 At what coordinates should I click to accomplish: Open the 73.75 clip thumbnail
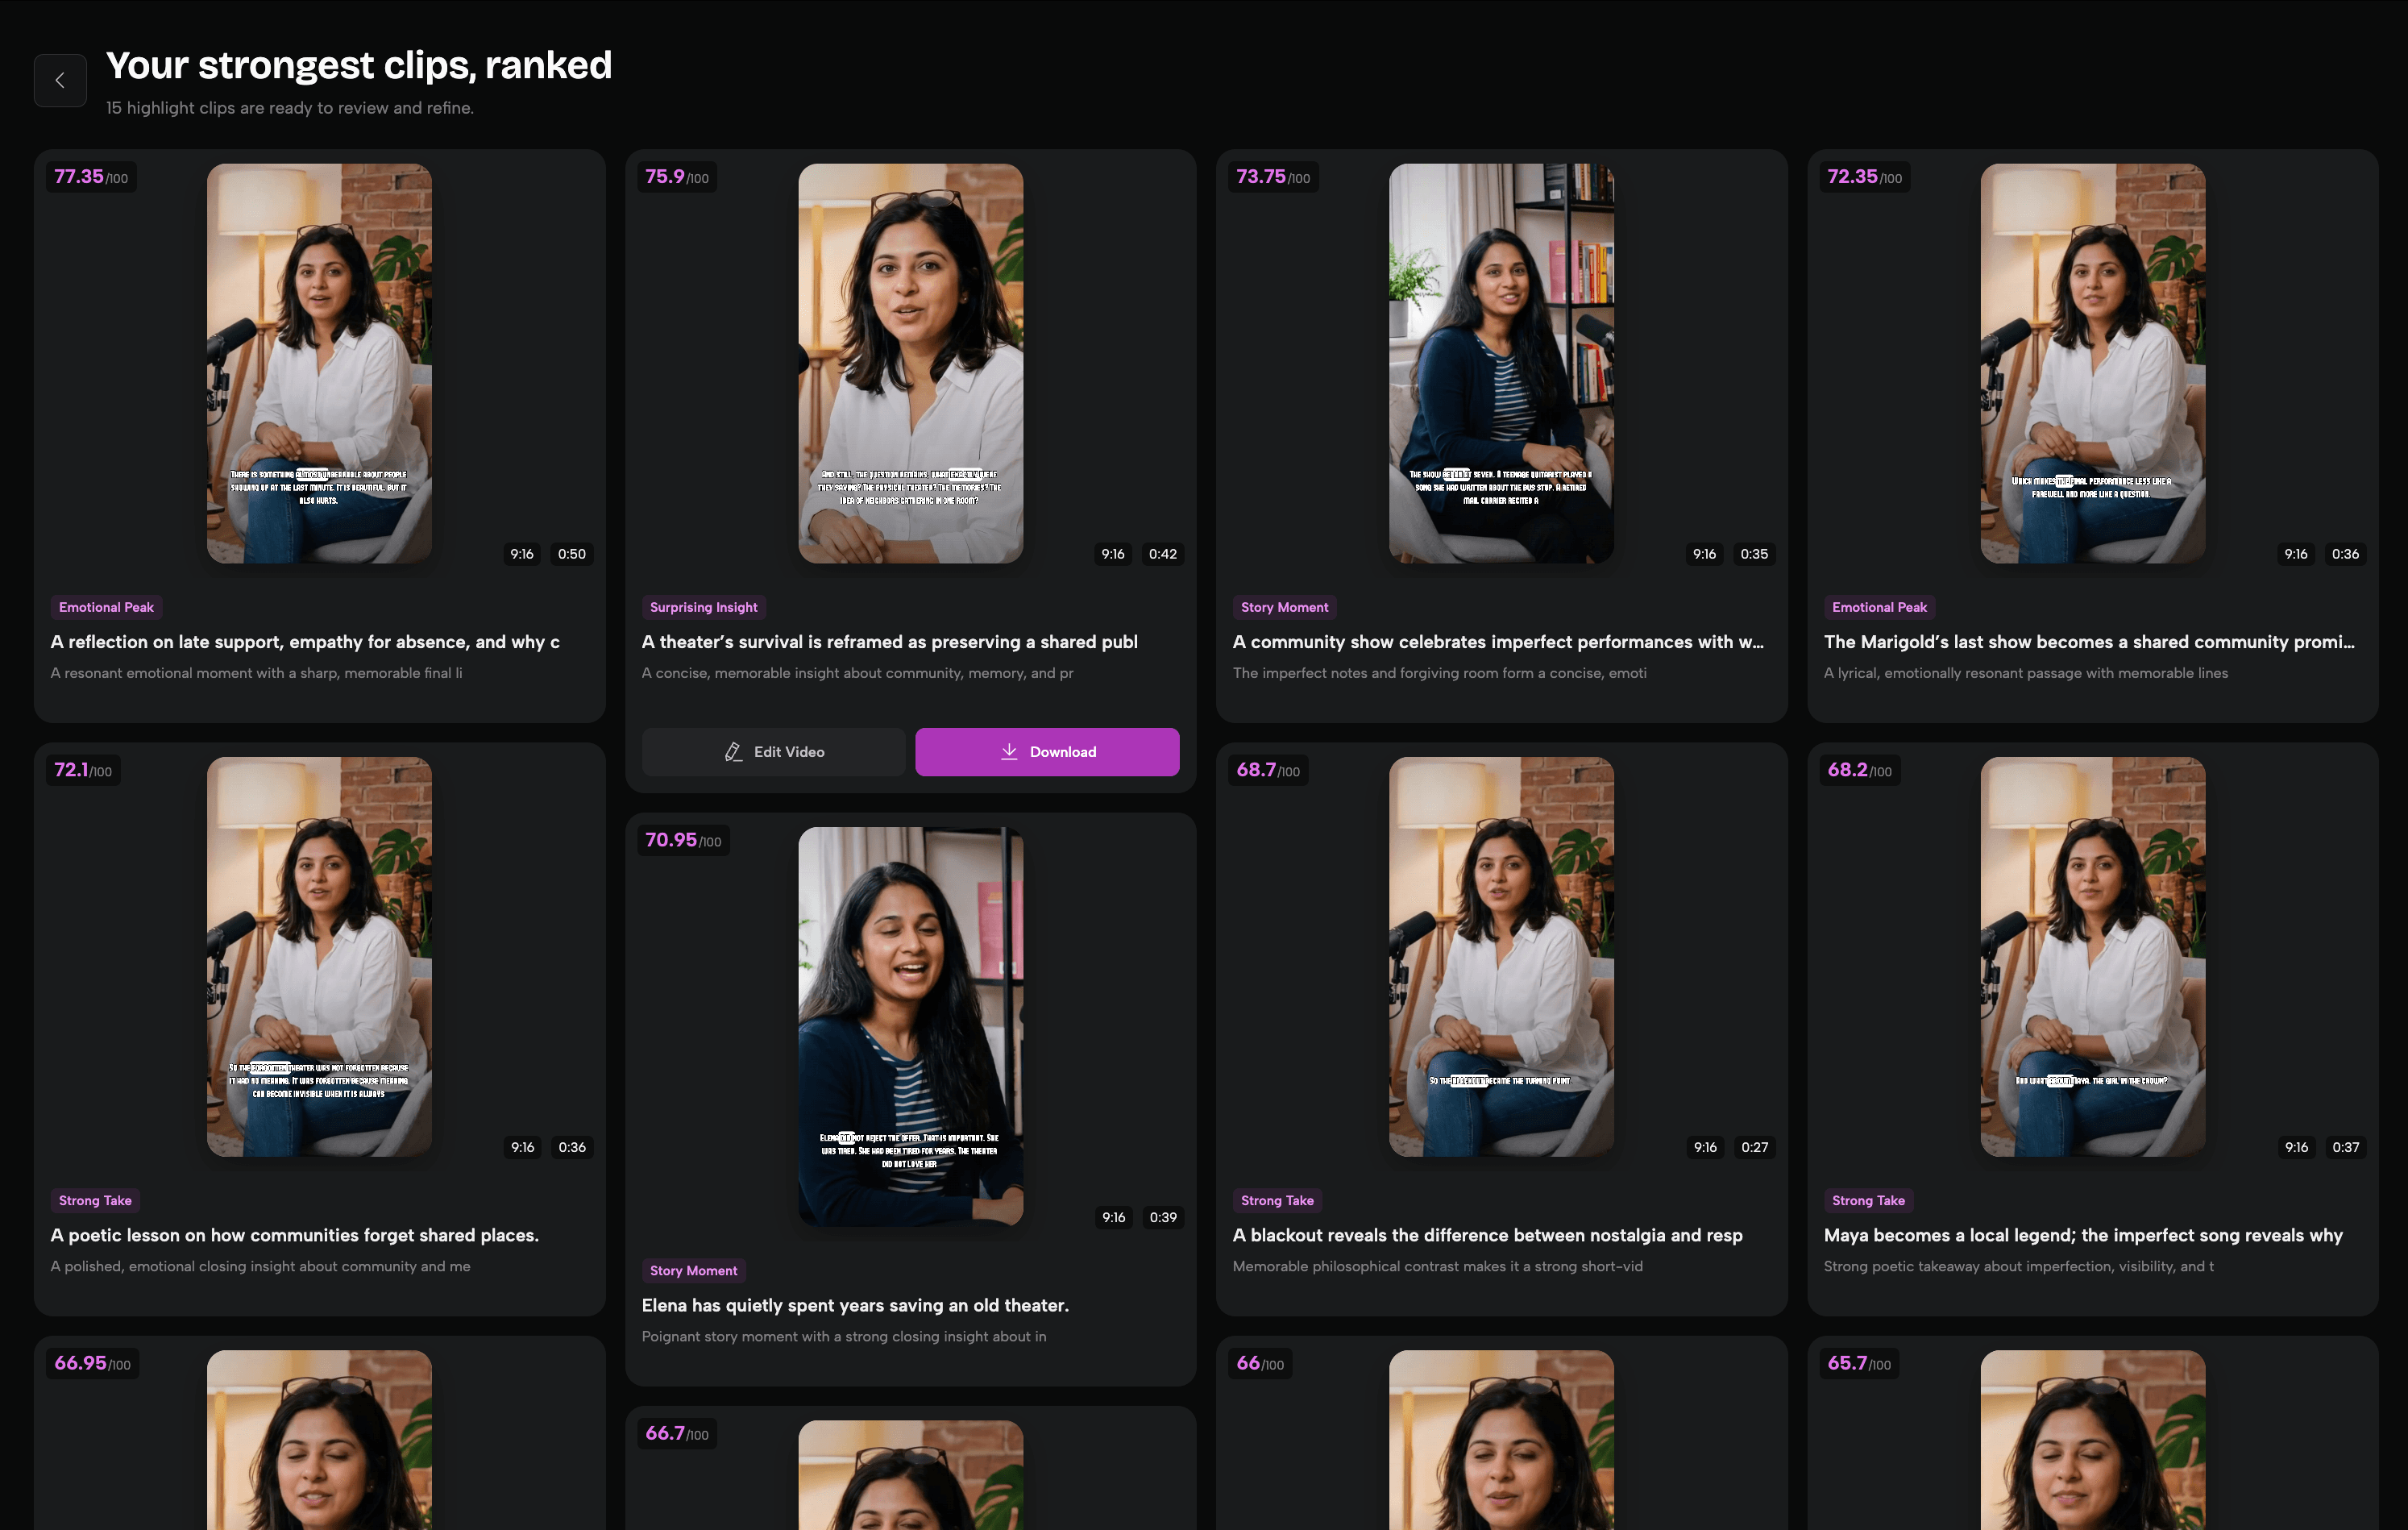1501,363
